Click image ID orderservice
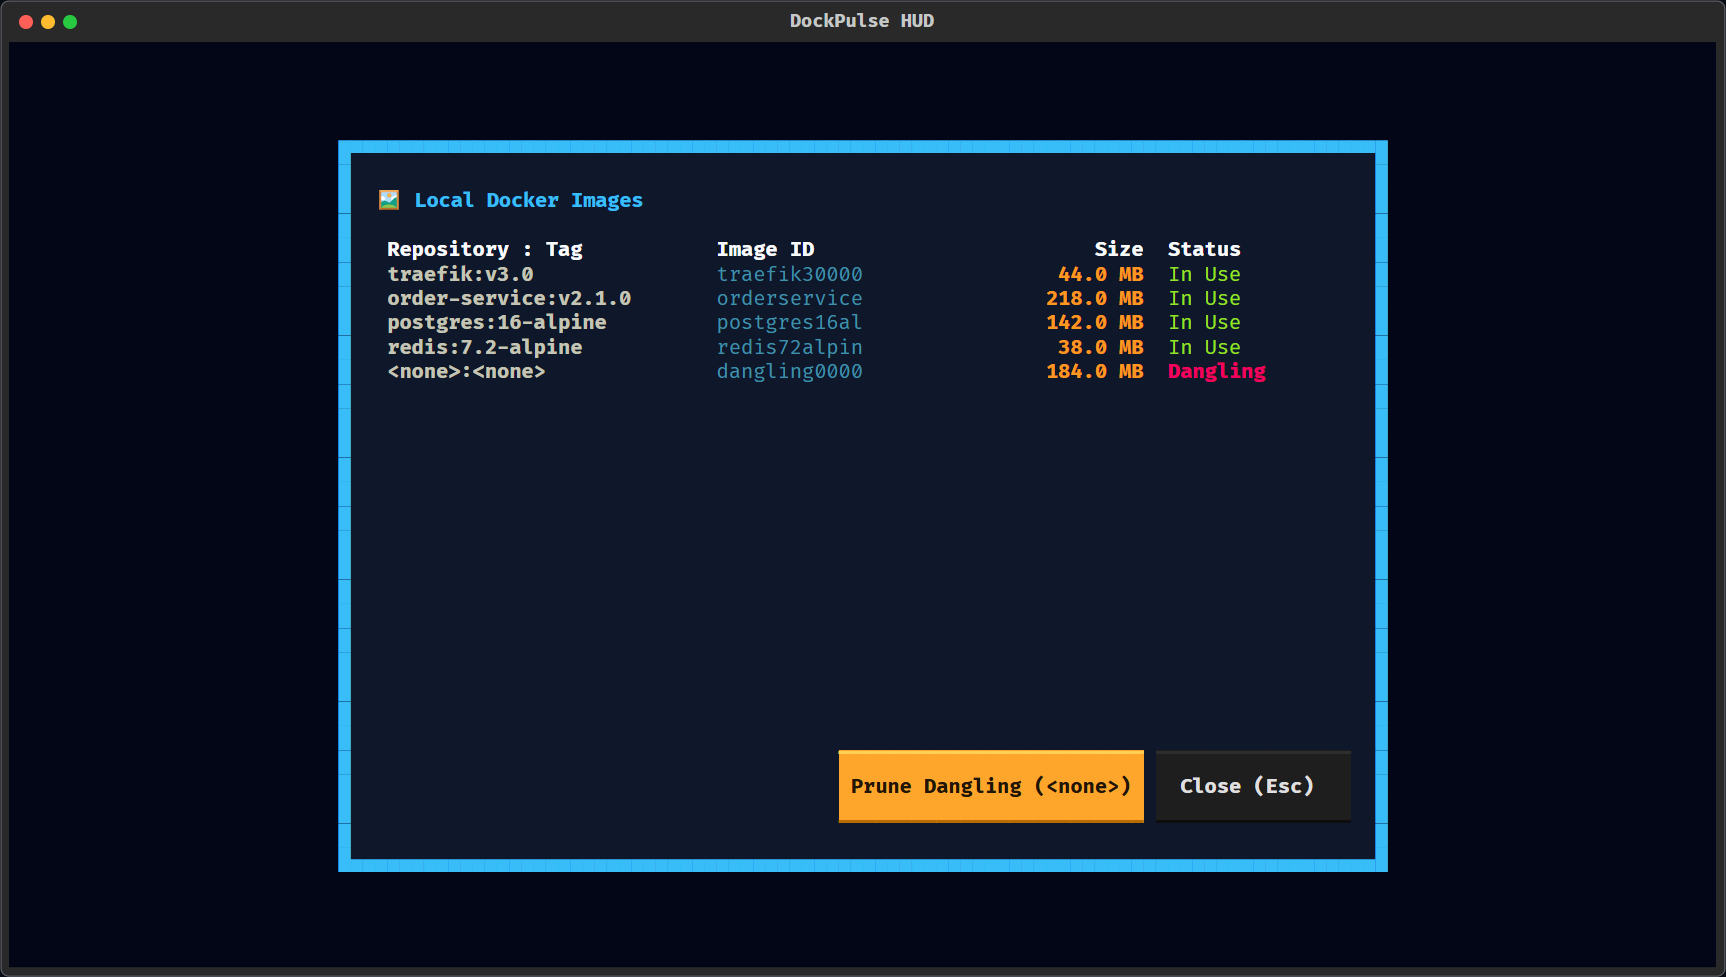The image size is (1726, 977). click(x=790, y=298)
